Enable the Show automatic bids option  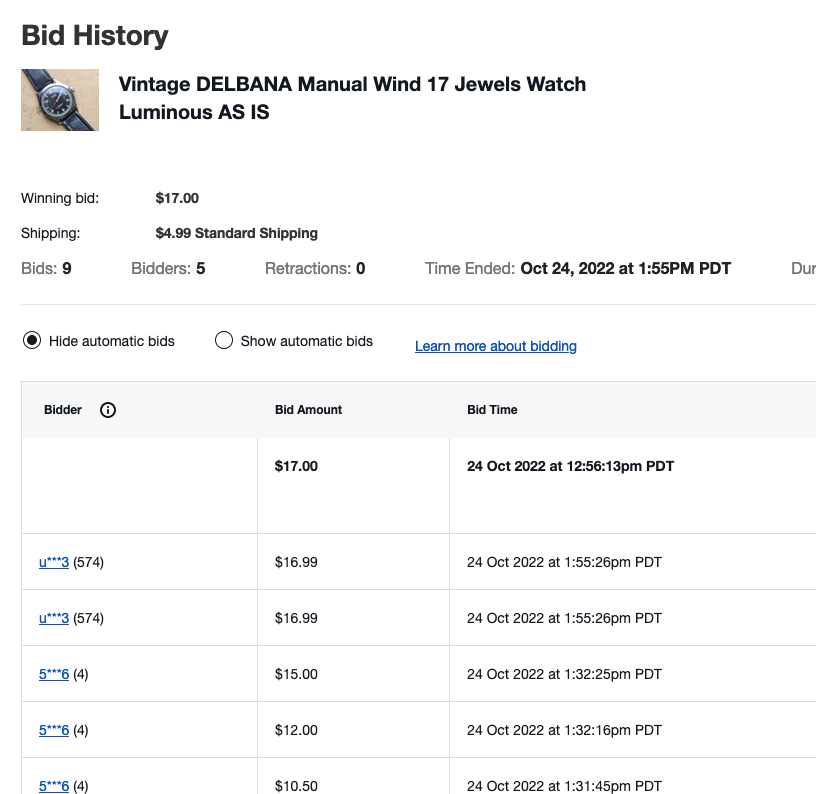(x=224, y=341)
